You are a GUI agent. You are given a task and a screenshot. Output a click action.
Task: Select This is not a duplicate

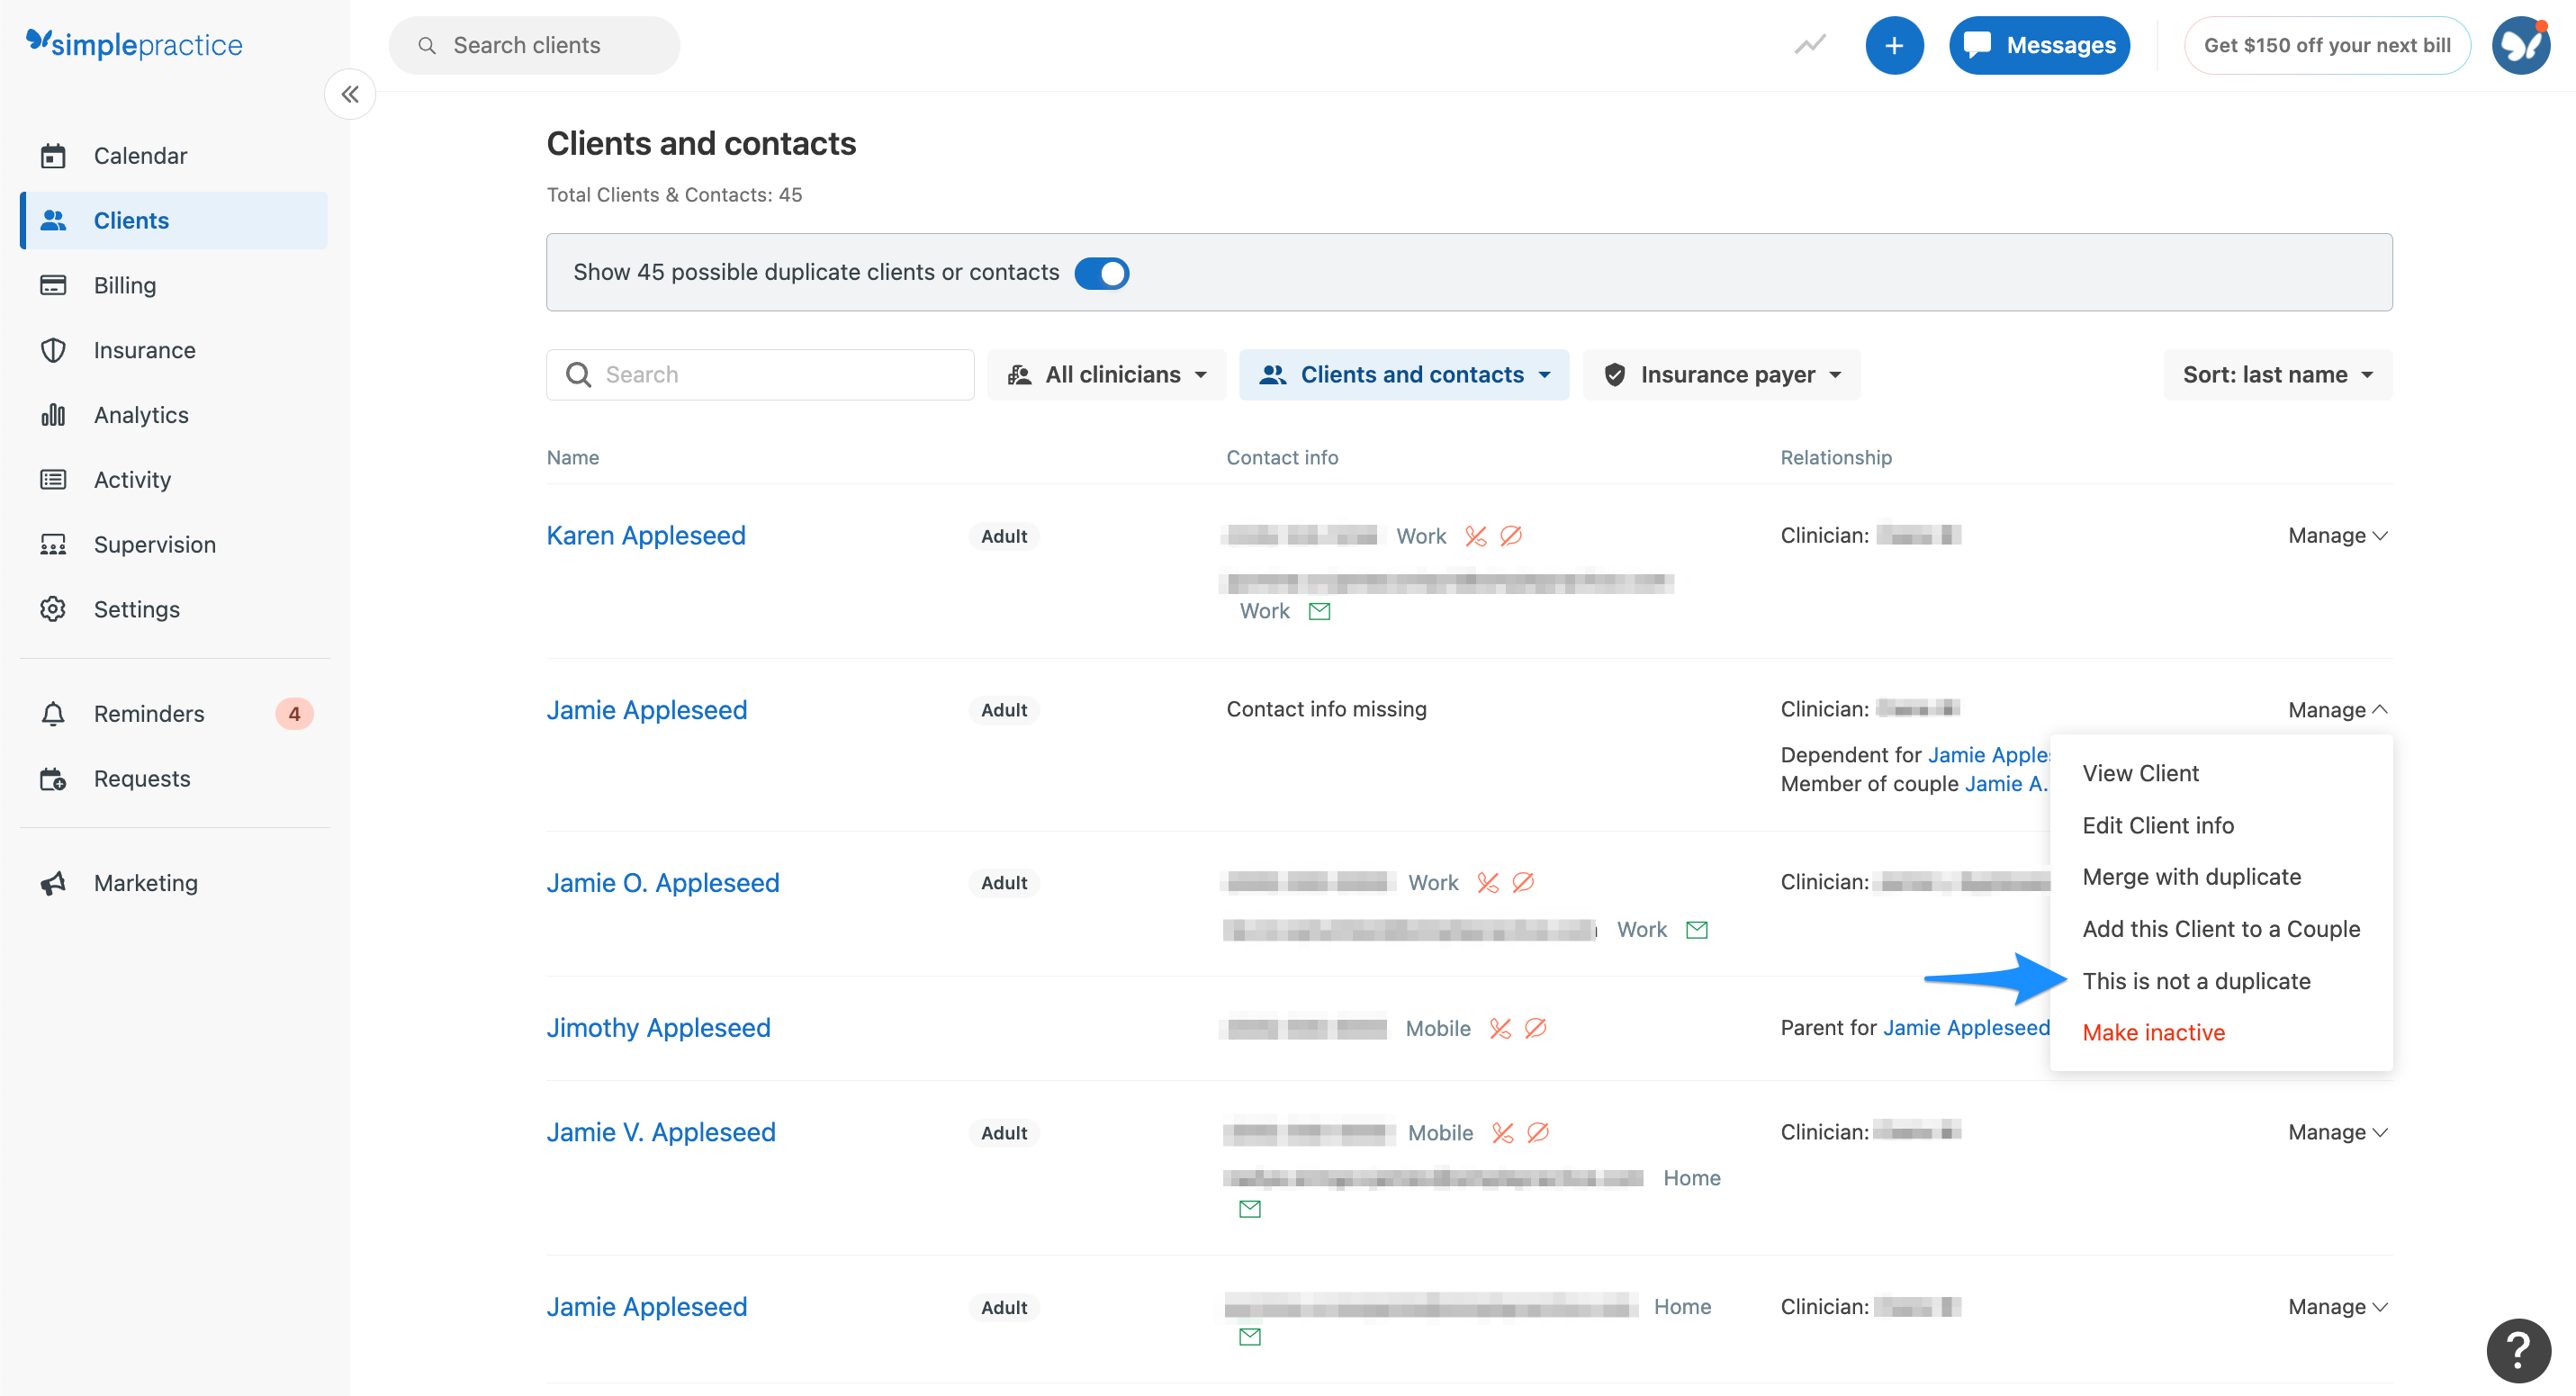[x=2196, y=981]
